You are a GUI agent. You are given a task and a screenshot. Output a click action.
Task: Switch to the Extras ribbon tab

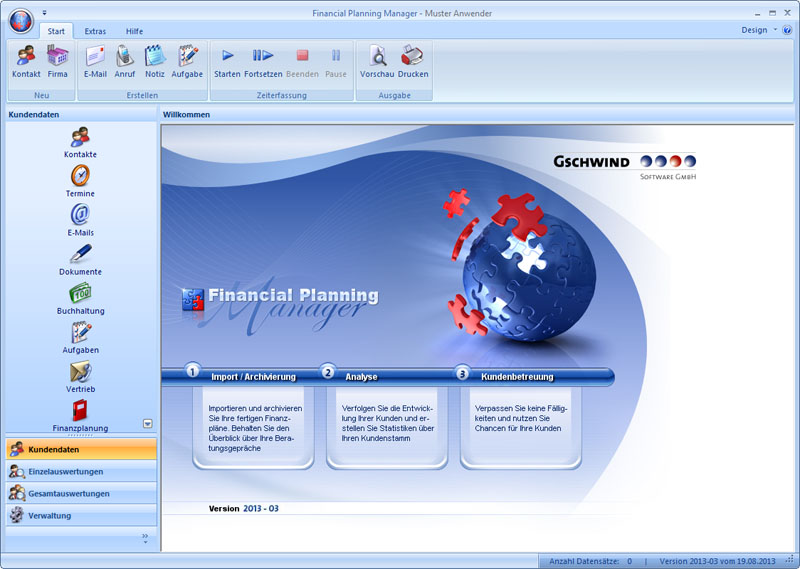[x=95, y=31]
